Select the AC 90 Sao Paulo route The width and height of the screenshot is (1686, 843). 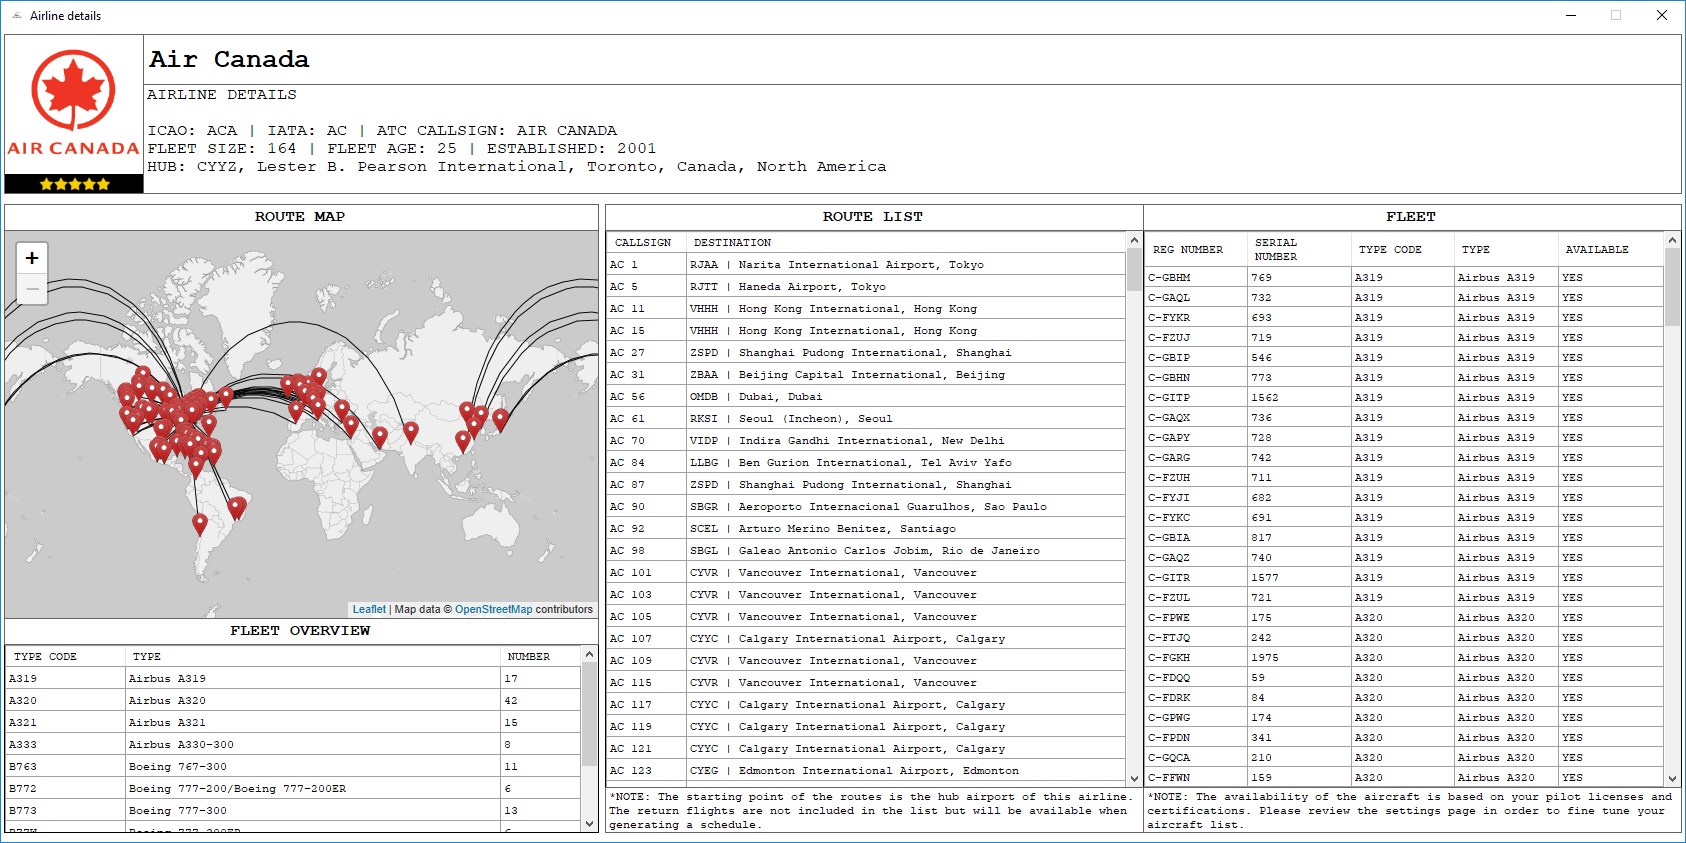click(x=865, y=507)
